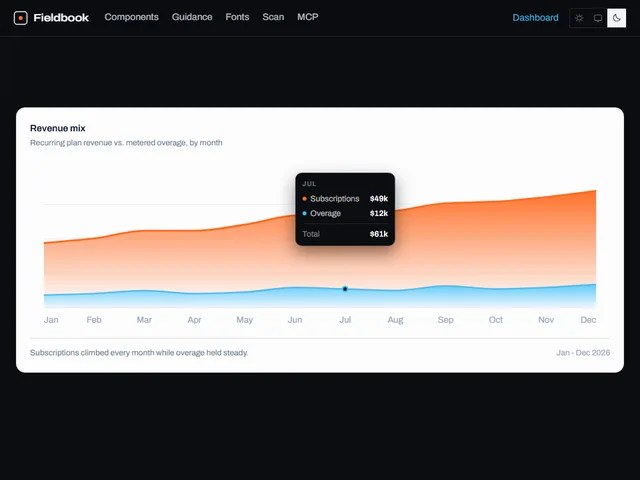Open the Dashboard link
The width and height of the screenshot is (640, 480).
click(x=535, y=18)
